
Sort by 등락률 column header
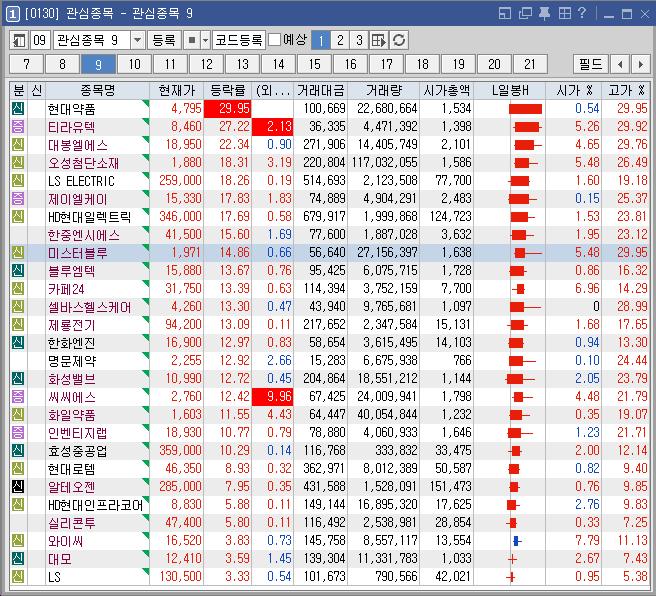point(228,90)
